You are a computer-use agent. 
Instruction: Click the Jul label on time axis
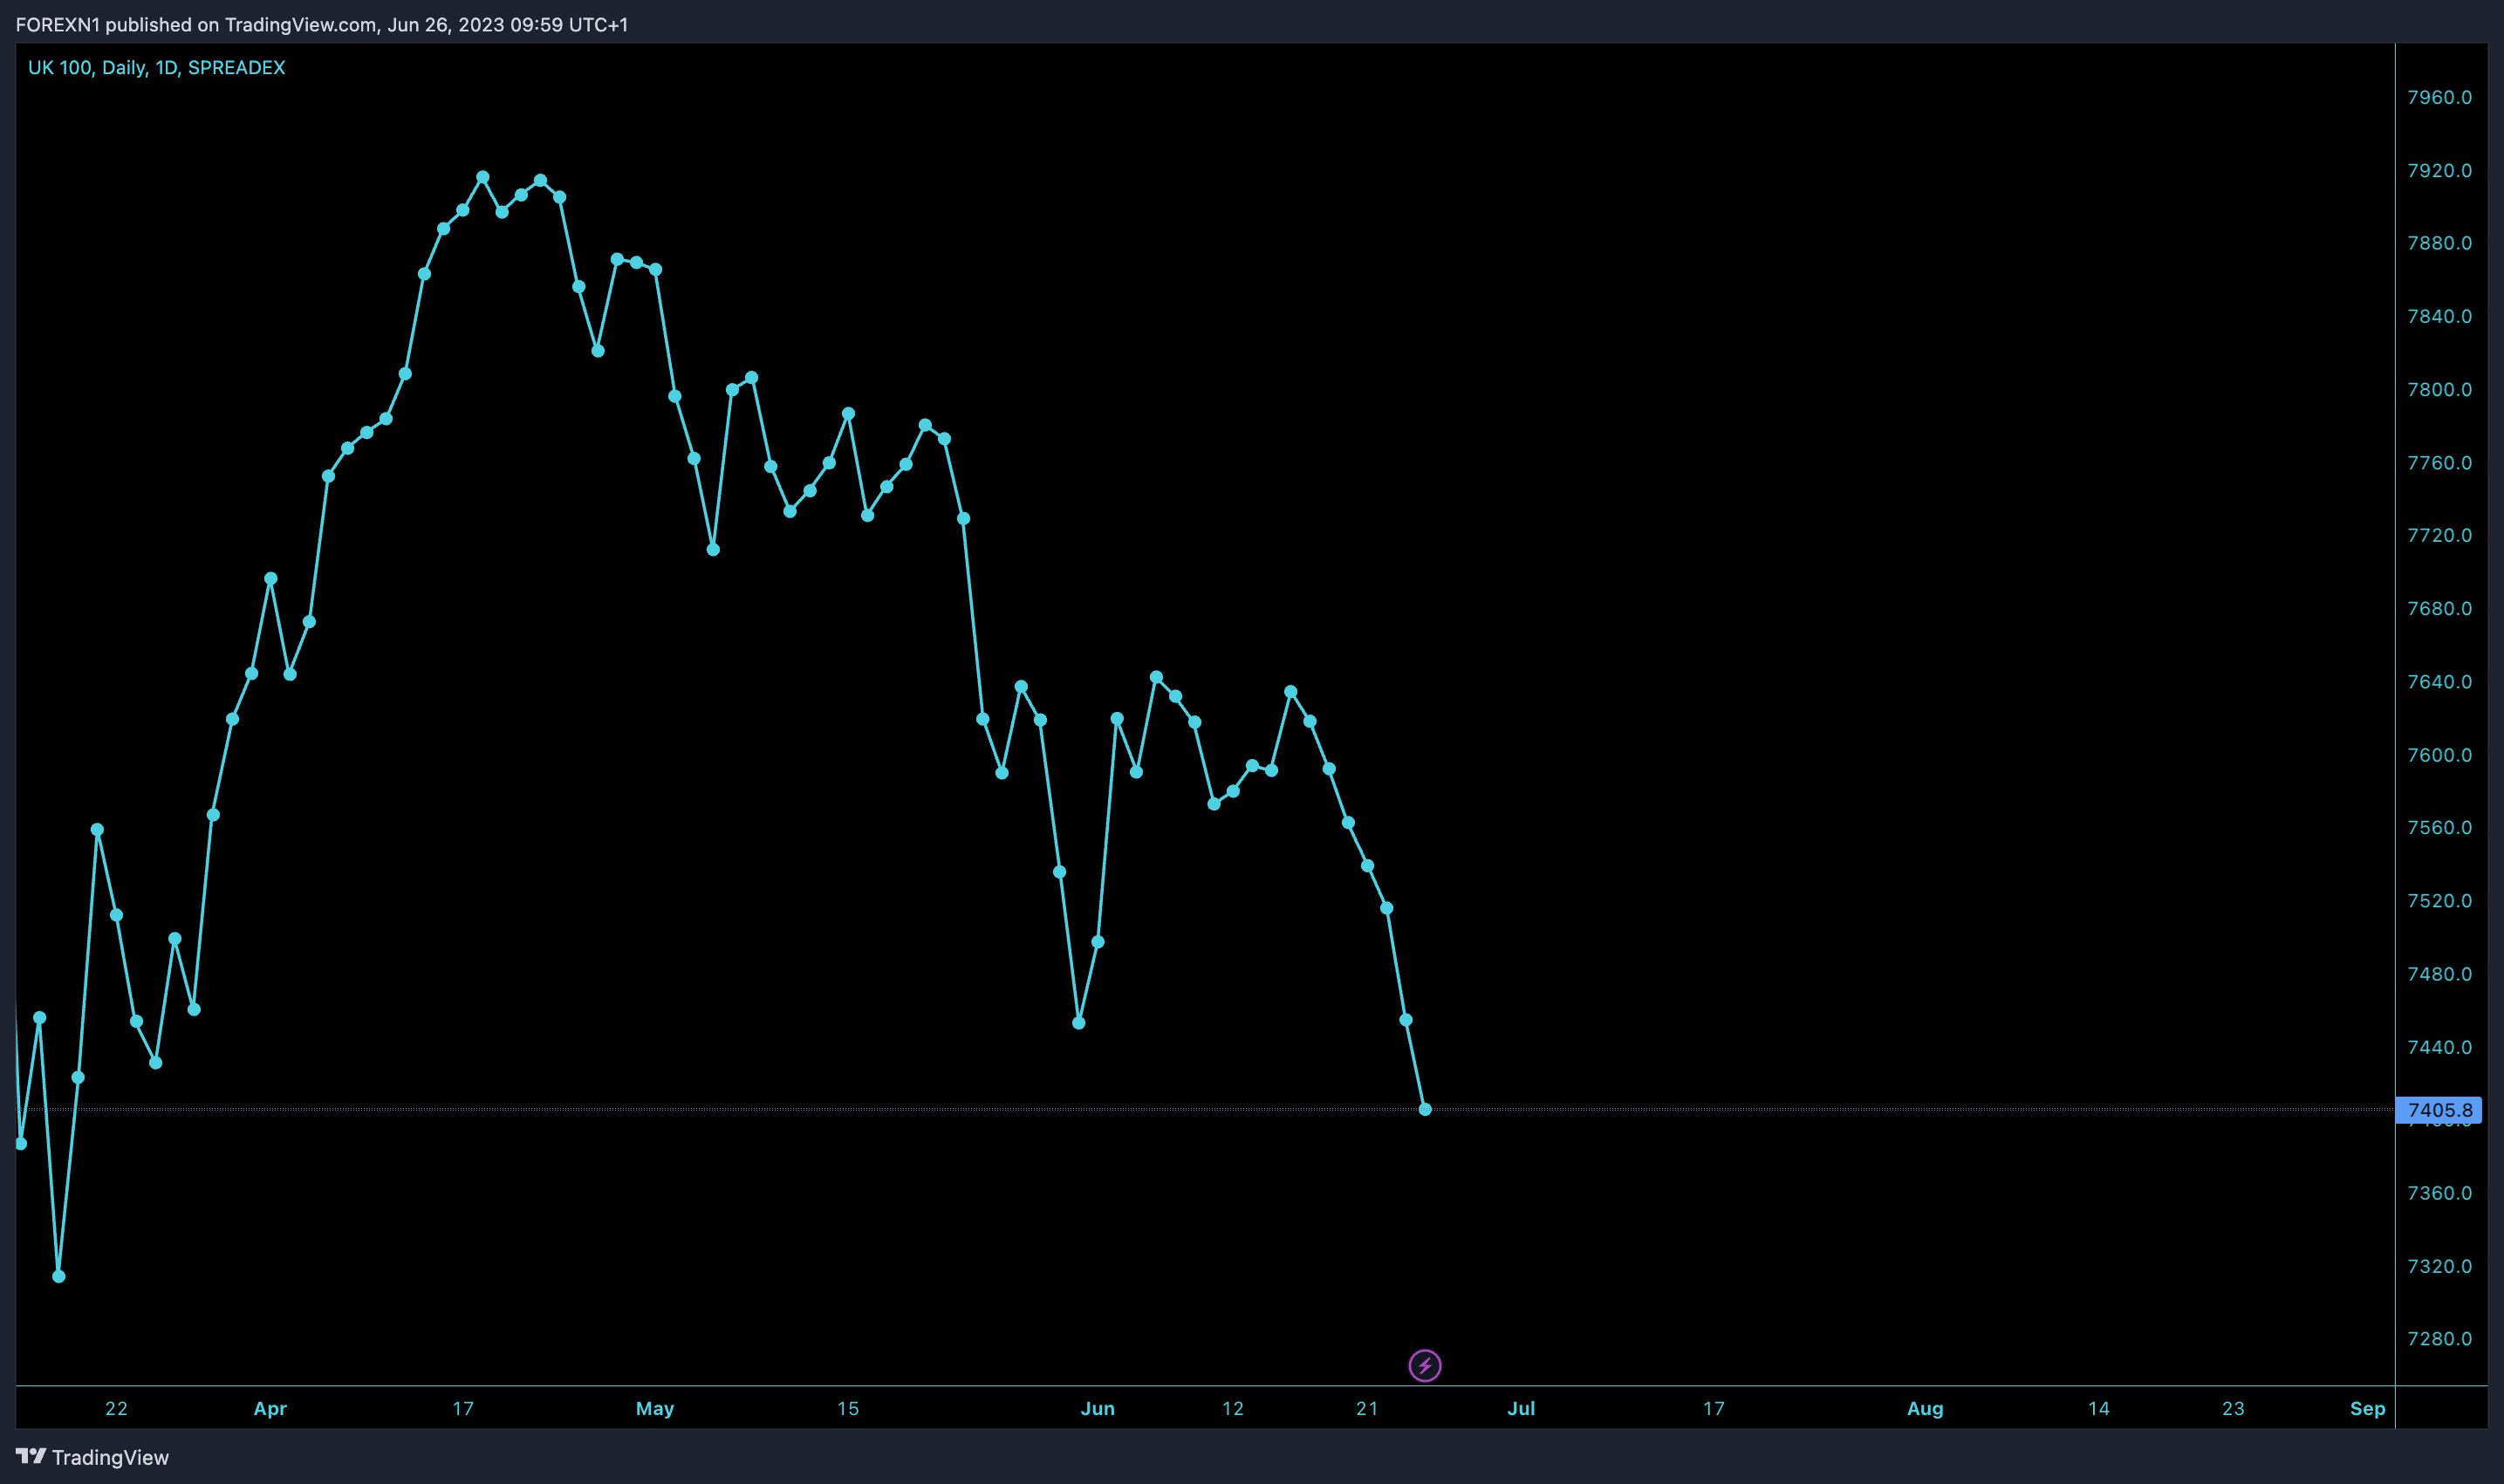click(x=1521, y=1408)
